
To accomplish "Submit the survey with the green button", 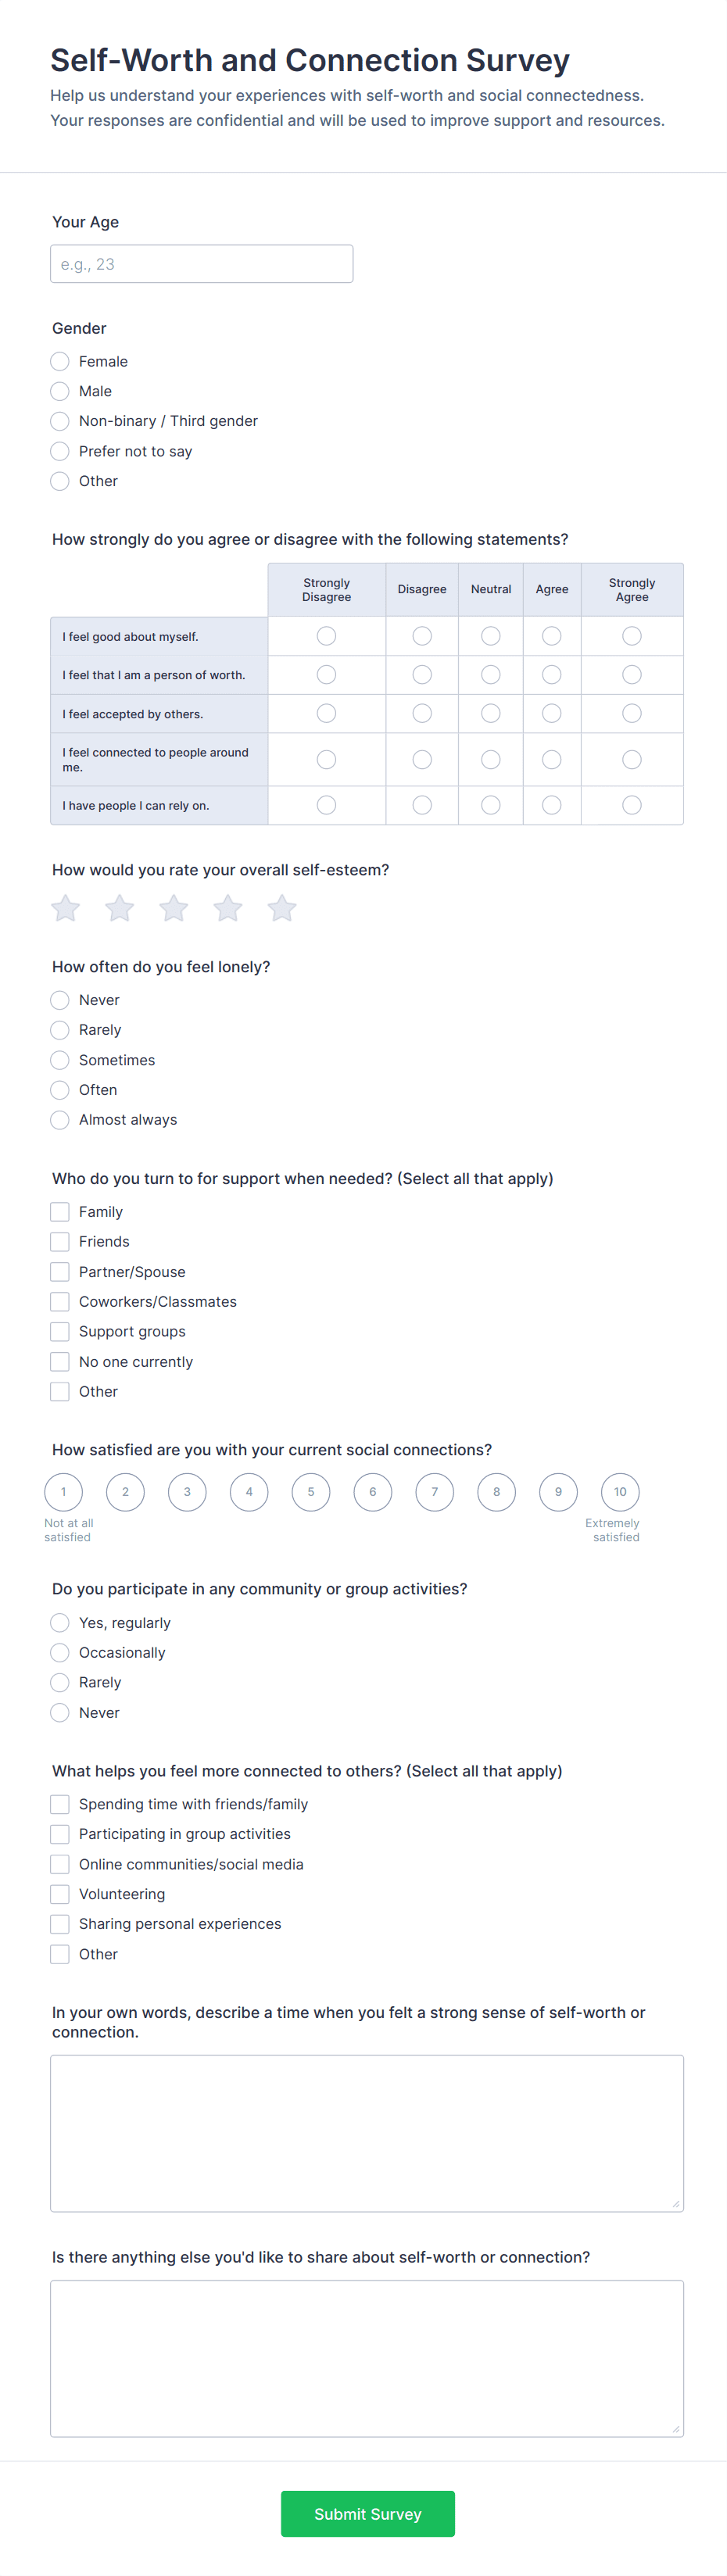I will coord(368,2514).
